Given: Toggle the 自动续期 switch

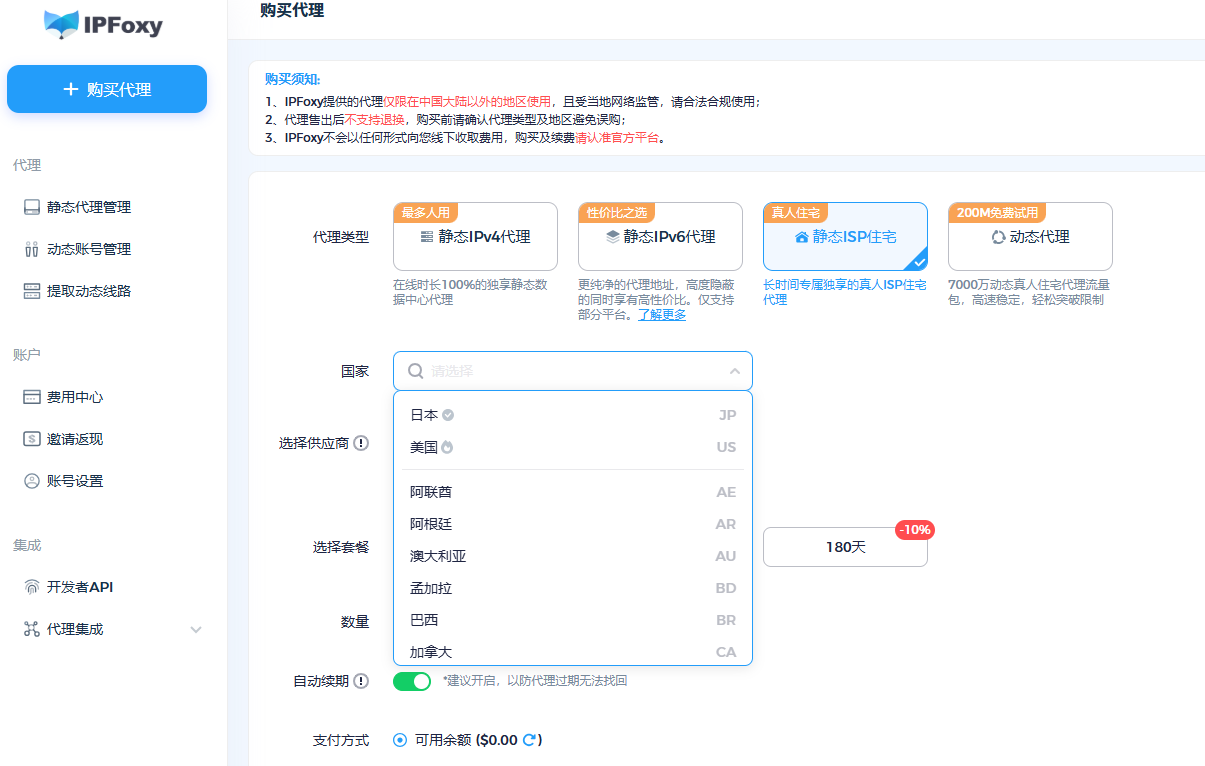Looking at the screenshot, I should [412, 681].
